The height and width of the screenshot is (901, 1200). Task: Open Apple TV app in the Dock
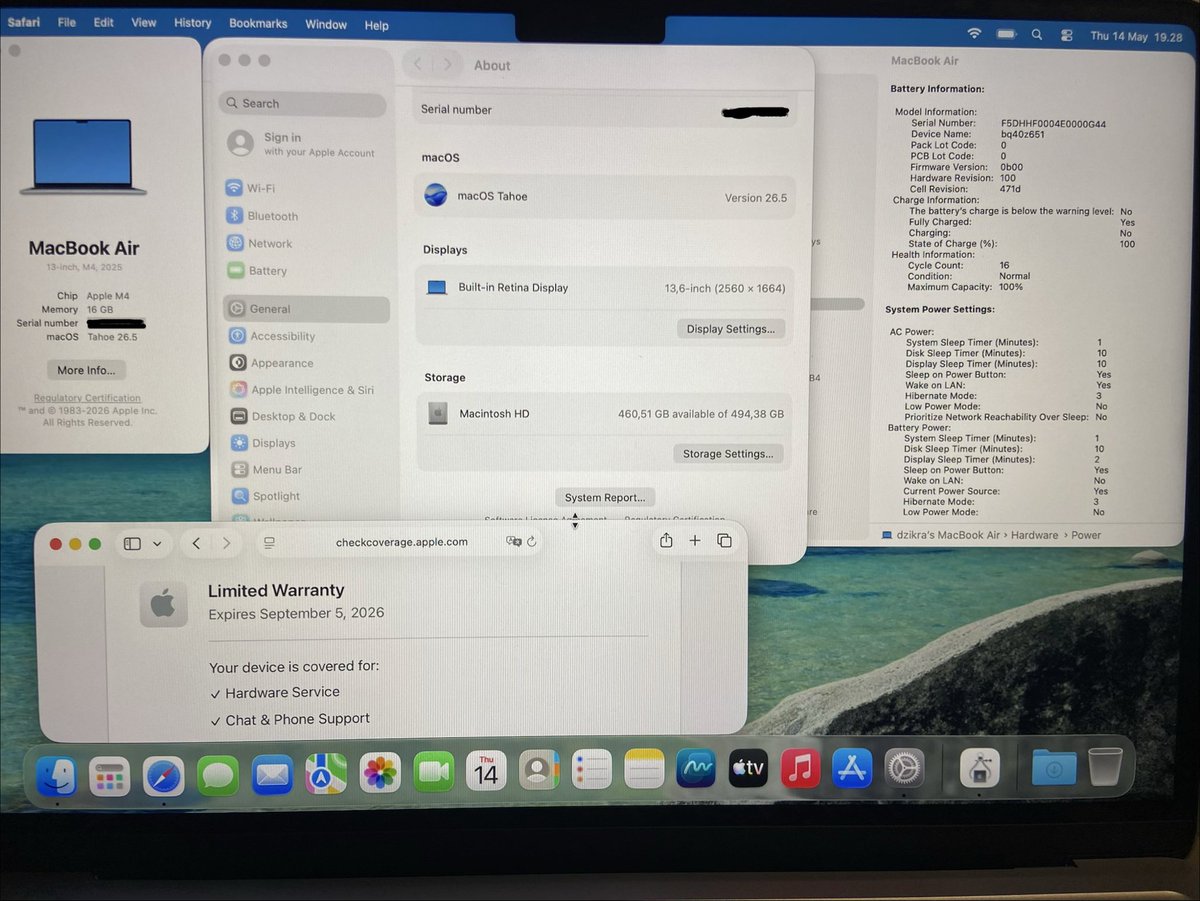pyautogui.click(x=748, y=768)
